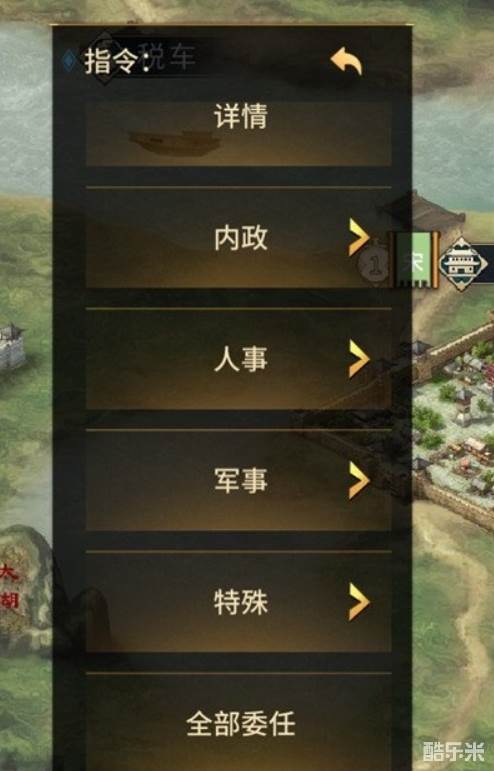The height and width of the screenshot is (771, 494).
Task: Click the 全部委任 delegate all button
Action: coord(239,722)
